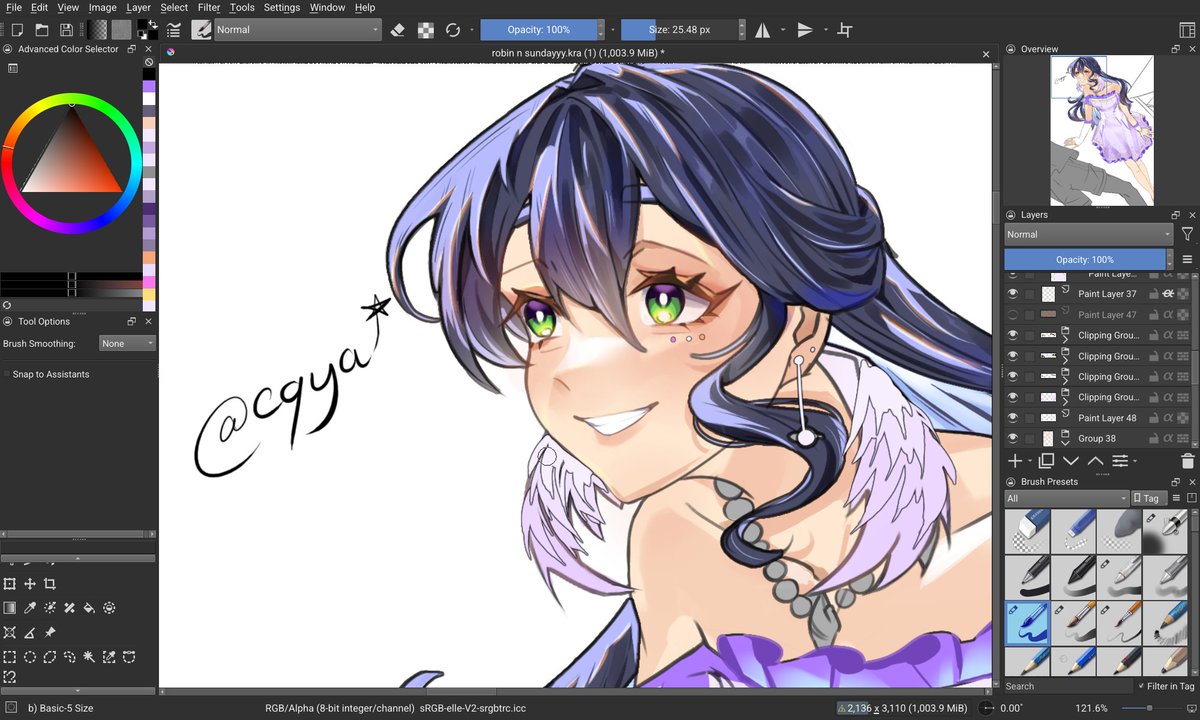Select the Reference Images pin tool
This screenshot has height=720, width=1200.
pyautogui.click(x=50, y=633)
